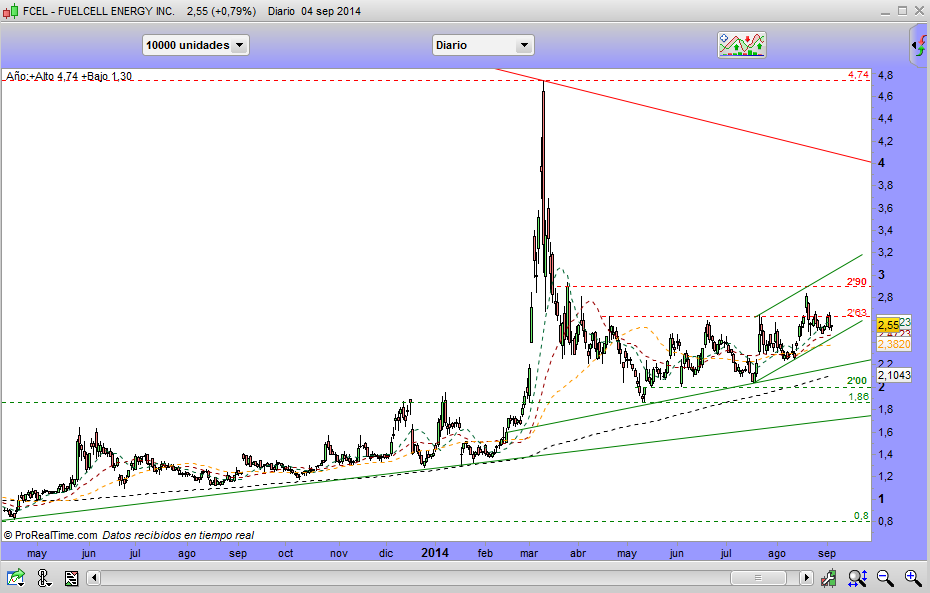Click the 2014 year label on time axis
930x593 pixels.
click(x=435, y=553)
